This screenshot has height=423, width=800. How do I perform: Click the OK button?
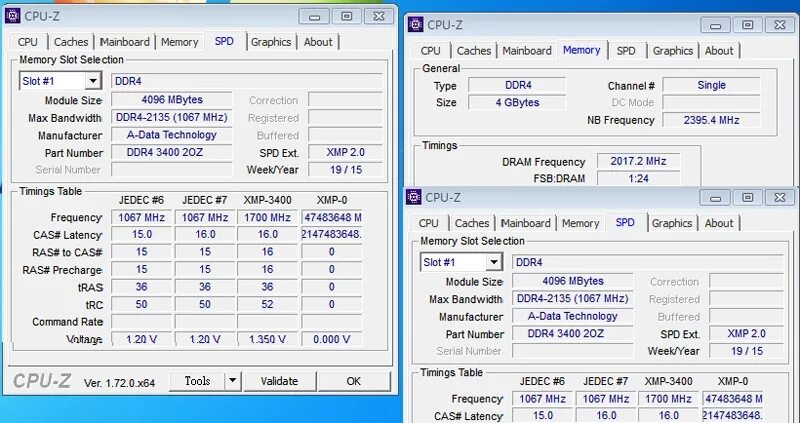coord(354,381)
